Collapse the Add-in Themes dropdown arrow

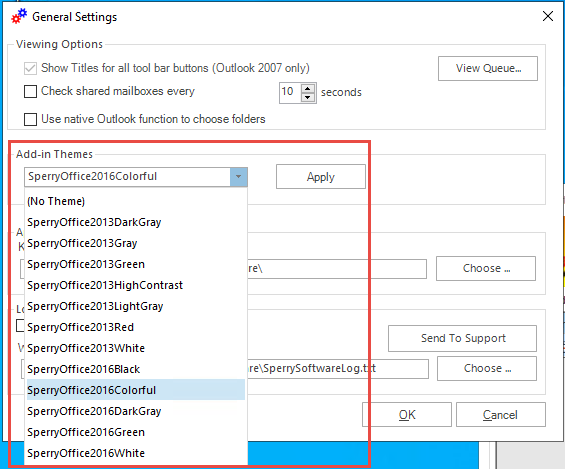point(239,177)
